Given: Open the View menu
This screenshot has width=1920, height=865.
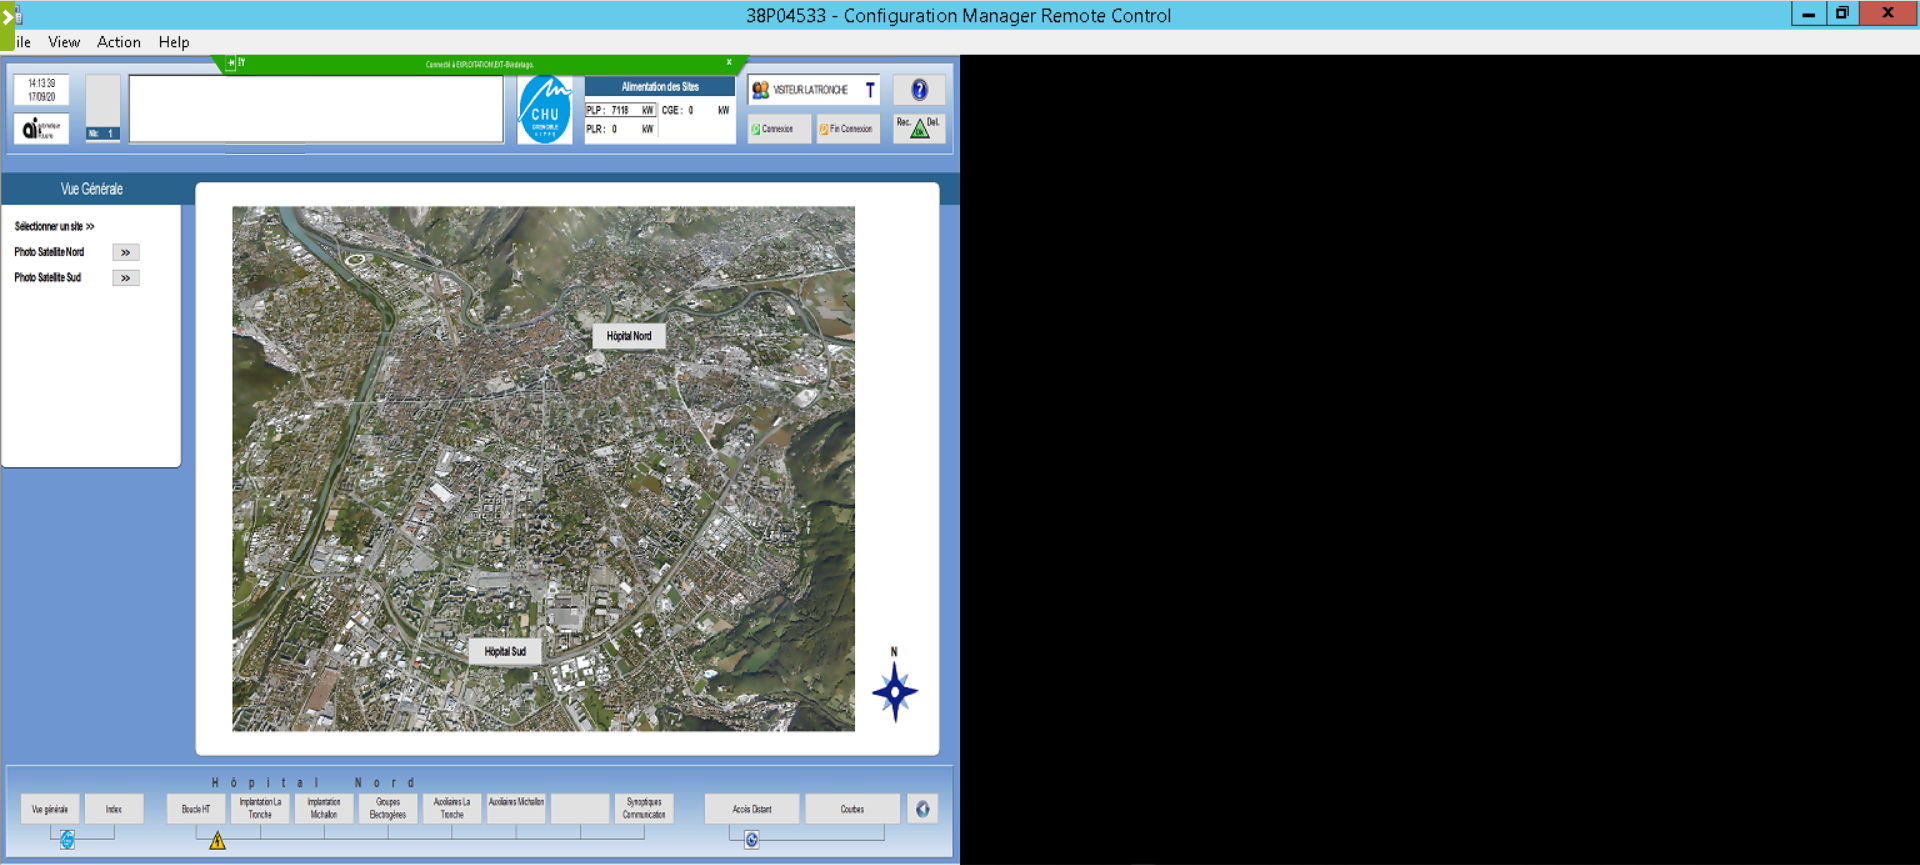Looking at the screenshot, I should pos(64,42).
